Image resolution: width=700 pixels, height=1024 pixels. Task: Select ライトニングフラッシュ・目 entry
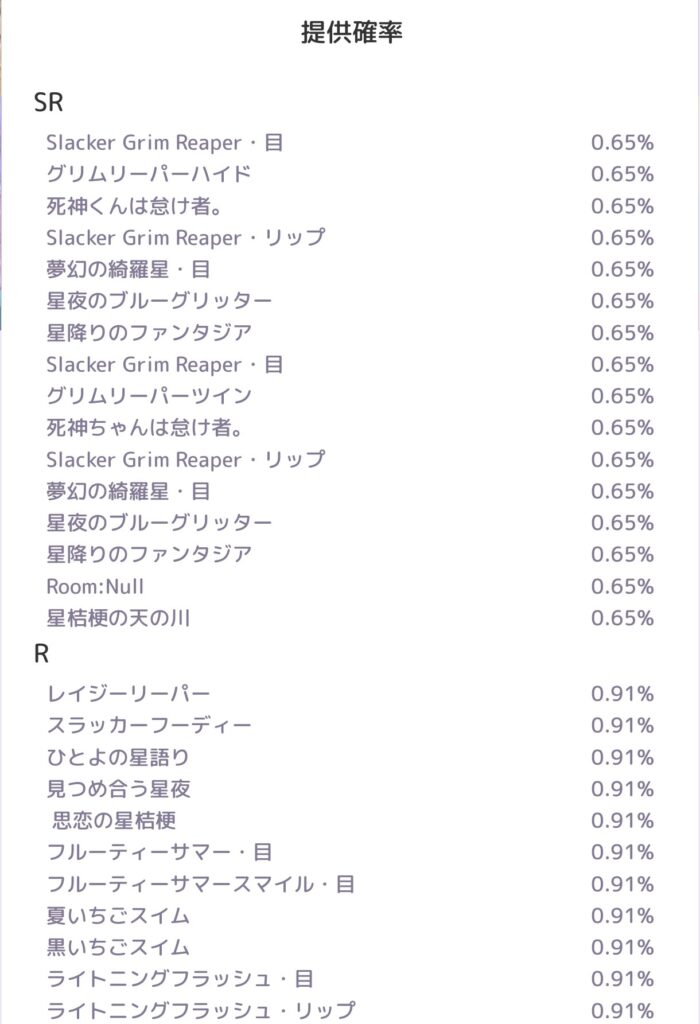[x=350, y=979]
